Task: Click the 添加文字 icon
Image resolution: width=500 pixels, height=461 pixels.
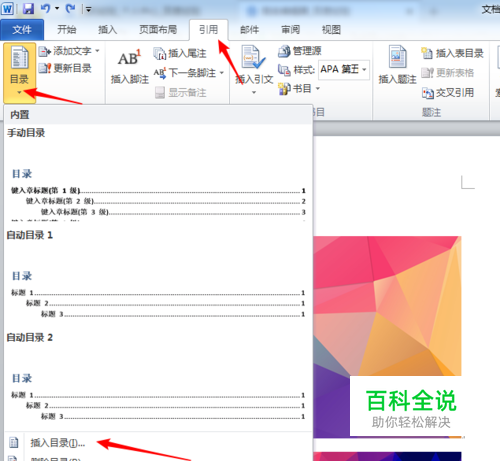Action: [x=45, y=51]
